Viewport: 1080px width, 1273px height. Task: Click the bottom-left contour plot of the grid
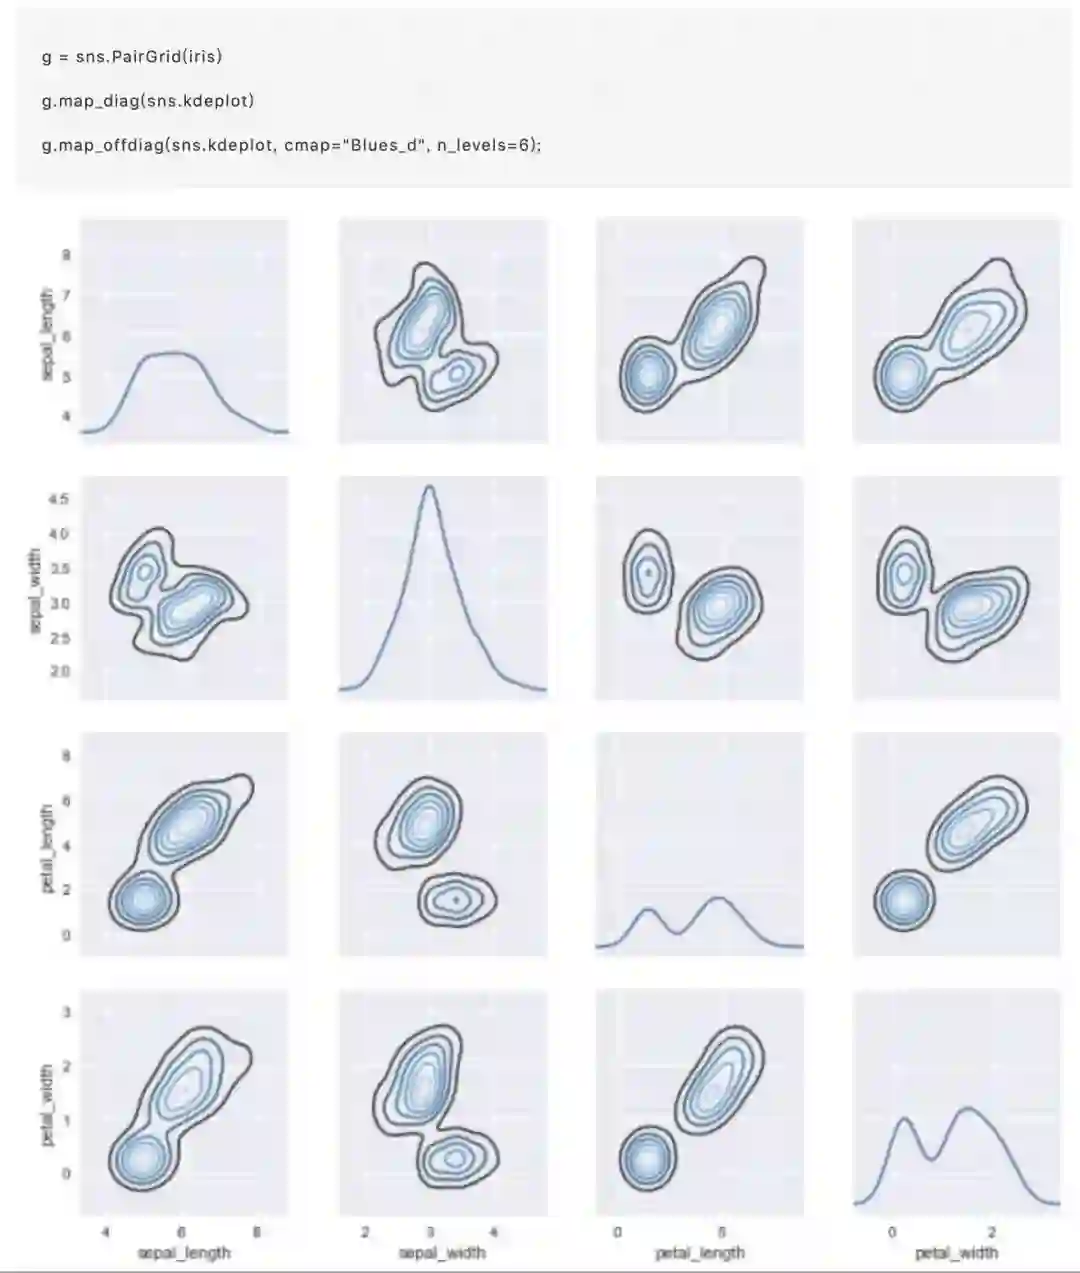184,1102
